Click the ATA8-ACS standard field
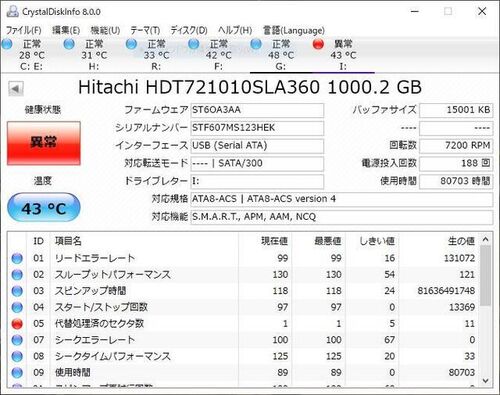500x395 pixels. (x=342, y=199)
